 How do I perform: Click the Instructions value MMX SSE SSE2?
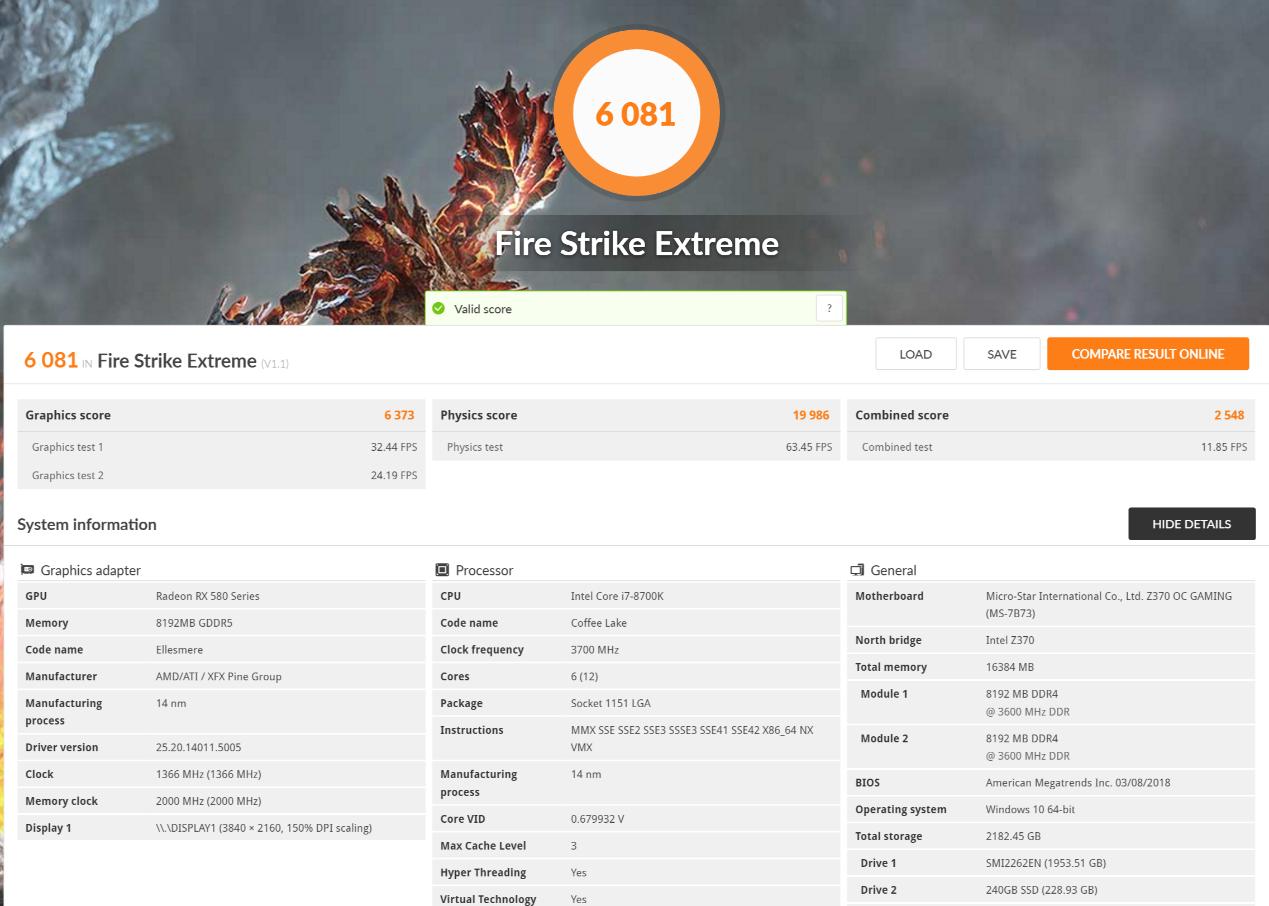pos(692,739)
